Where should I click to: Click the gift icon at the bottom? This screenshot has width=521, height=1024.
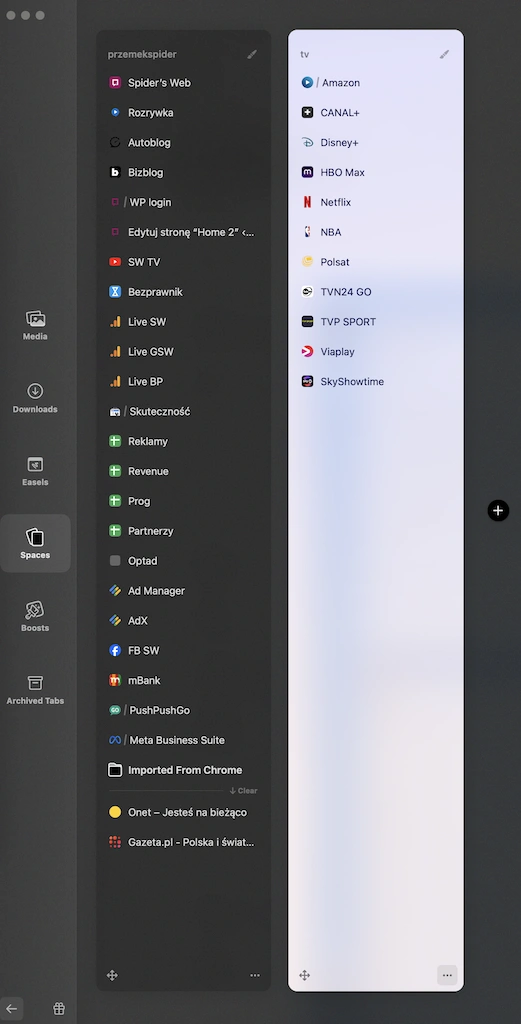(x=59, y=1008)
